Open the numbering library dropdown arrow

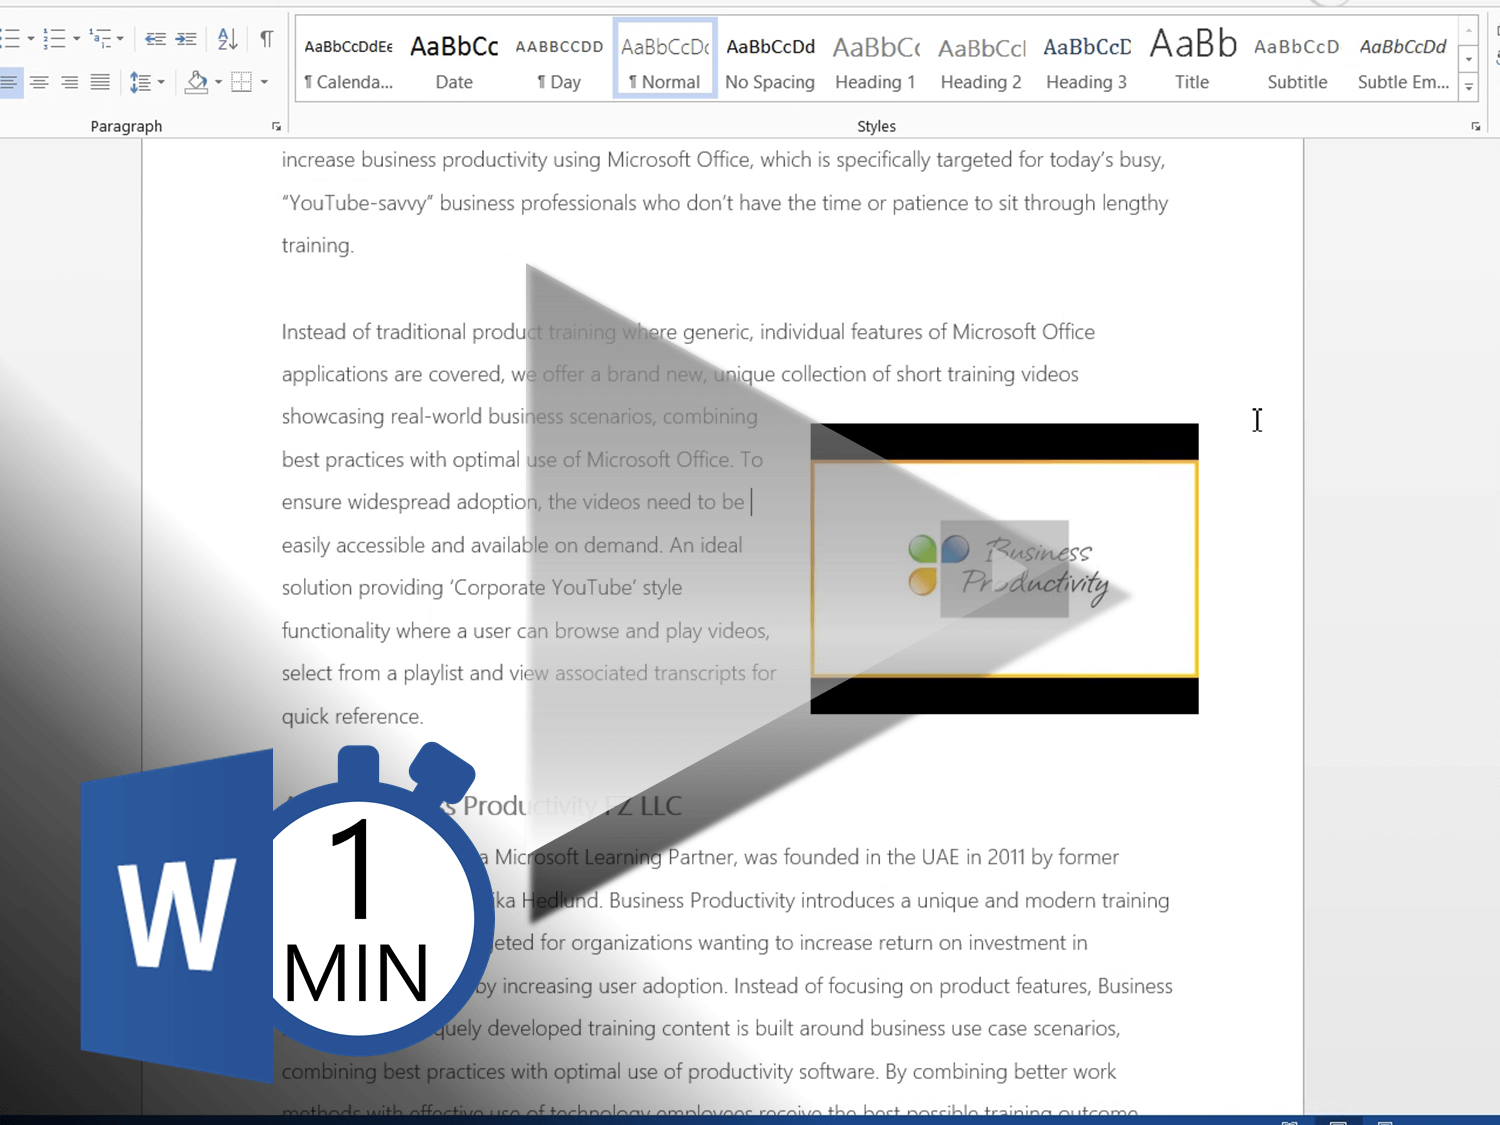(x=76, y=39)
